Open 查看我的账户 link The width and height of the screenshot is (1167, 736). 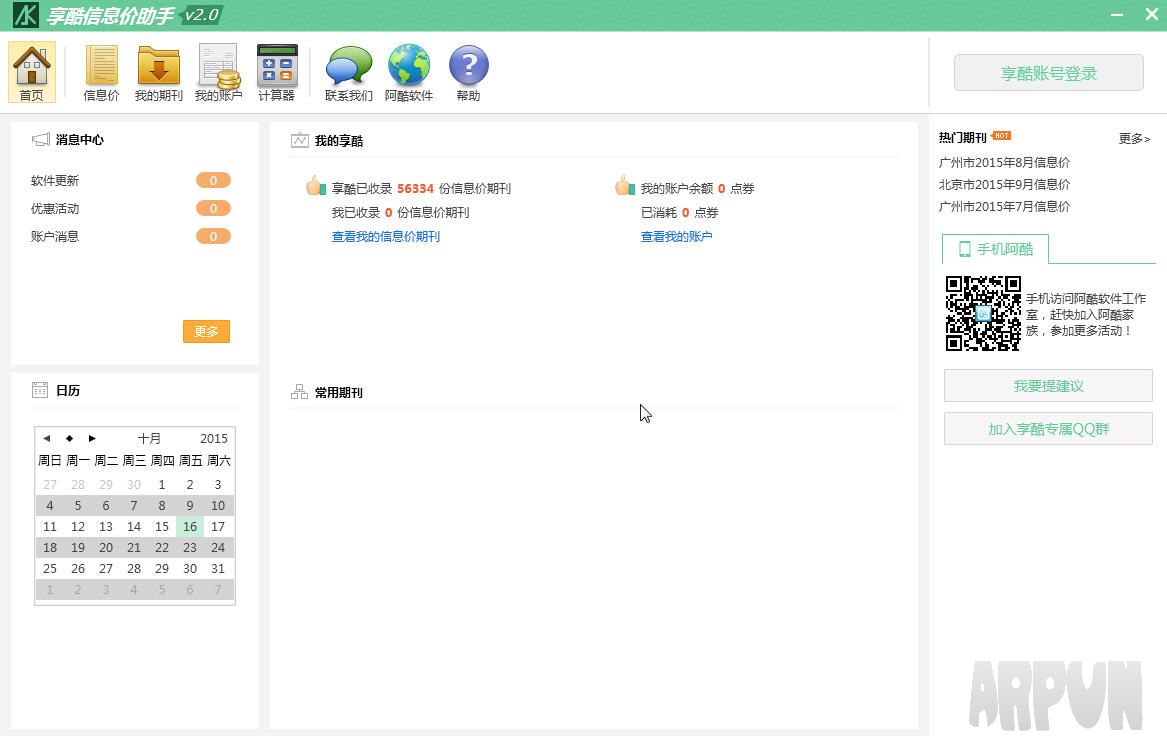(677, 236)
